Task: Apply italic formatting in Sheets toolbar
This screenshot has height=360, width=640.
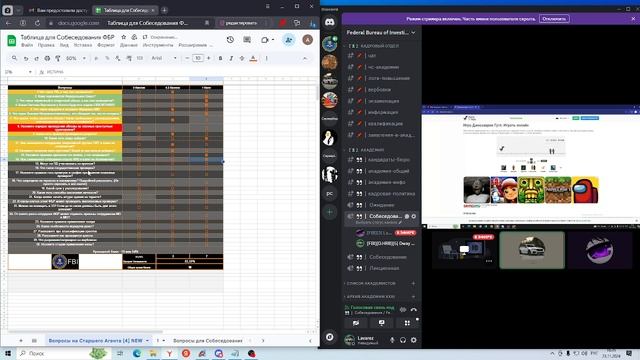Action: click(x=231, y=58)
